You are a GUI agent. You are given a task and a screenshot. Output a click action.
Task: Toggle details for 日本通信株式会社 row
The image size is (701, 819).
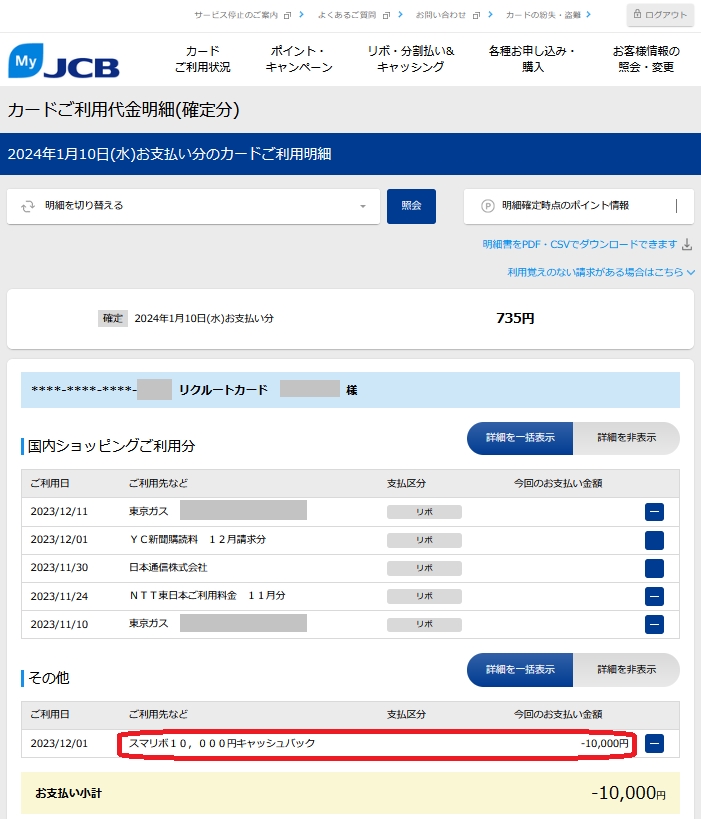(654, 568)
